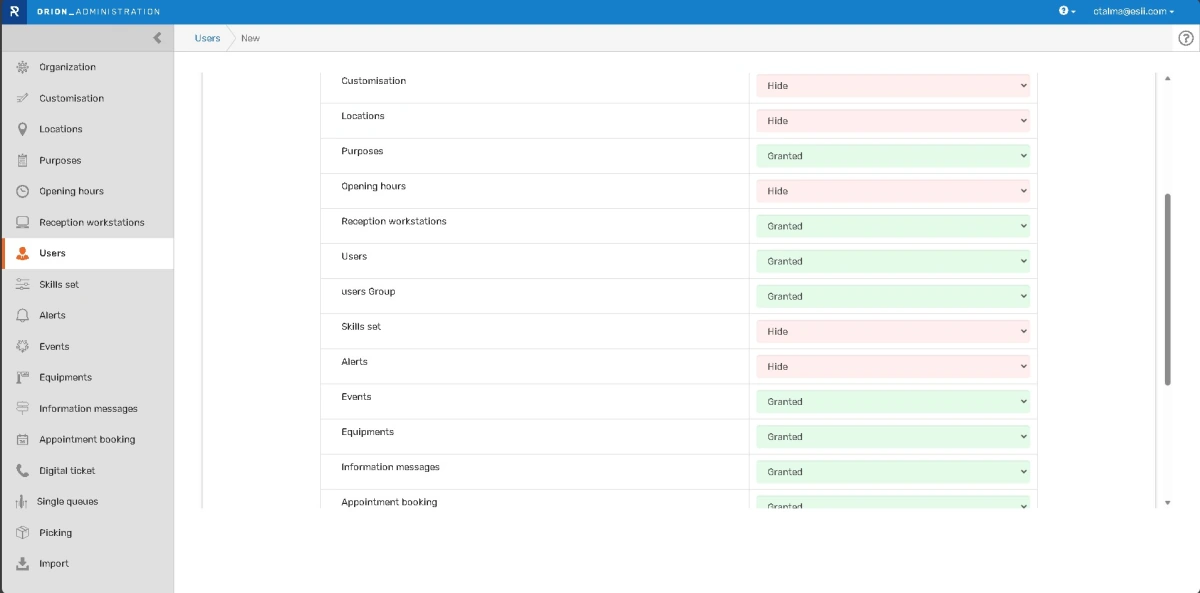Open the top bar help question dropdown
This screenshot has width=1200, height=593.
click(x=1066, y=11)
